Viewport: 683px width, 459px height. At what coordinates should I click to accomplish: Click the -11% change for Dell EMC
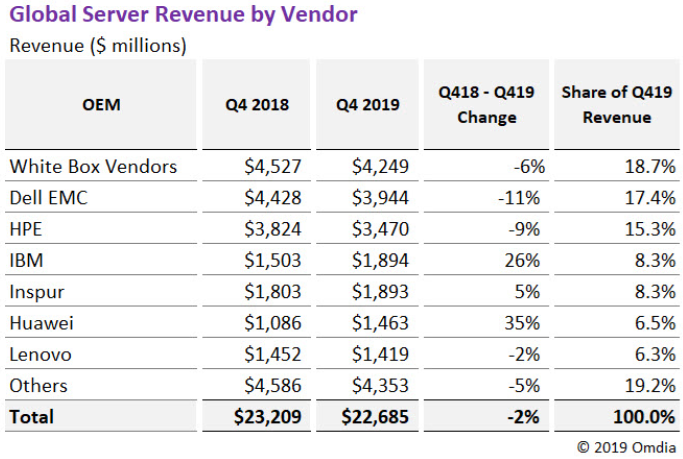tap(519, 198)
